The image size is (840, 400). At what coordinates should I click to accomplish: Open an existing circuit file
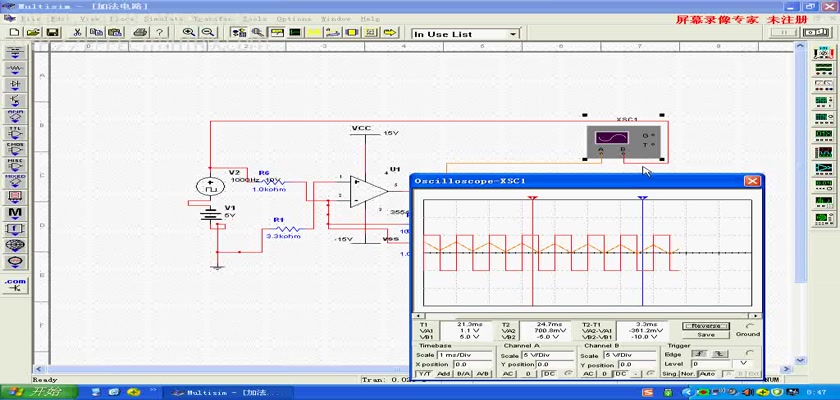click(x=33, y=33)
